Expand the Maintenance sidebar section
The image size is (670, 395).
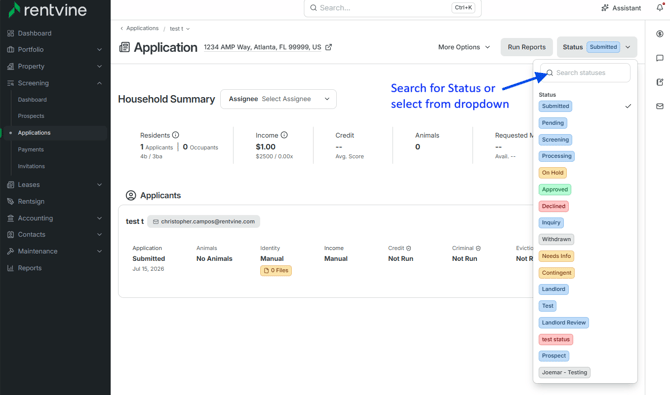(99, 251)
